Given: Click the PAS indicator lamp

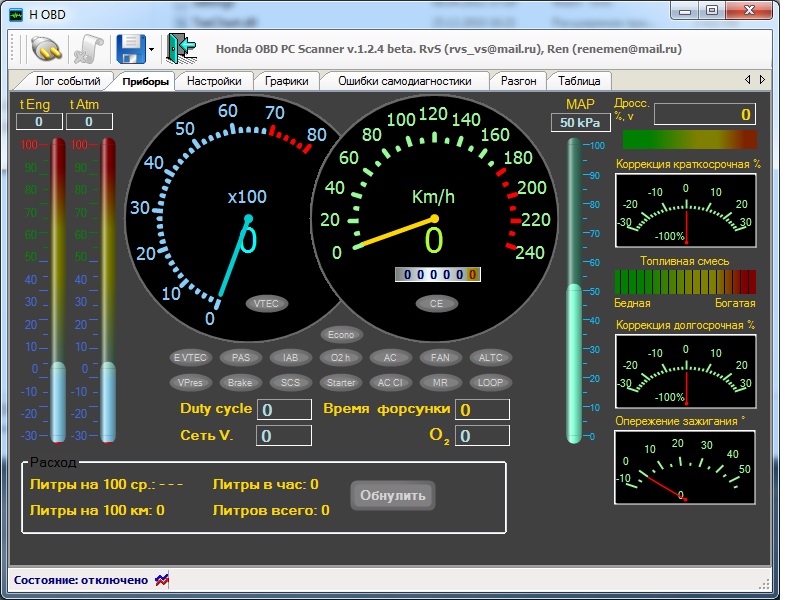Looking at the screenshot, I should pos(241,358).
